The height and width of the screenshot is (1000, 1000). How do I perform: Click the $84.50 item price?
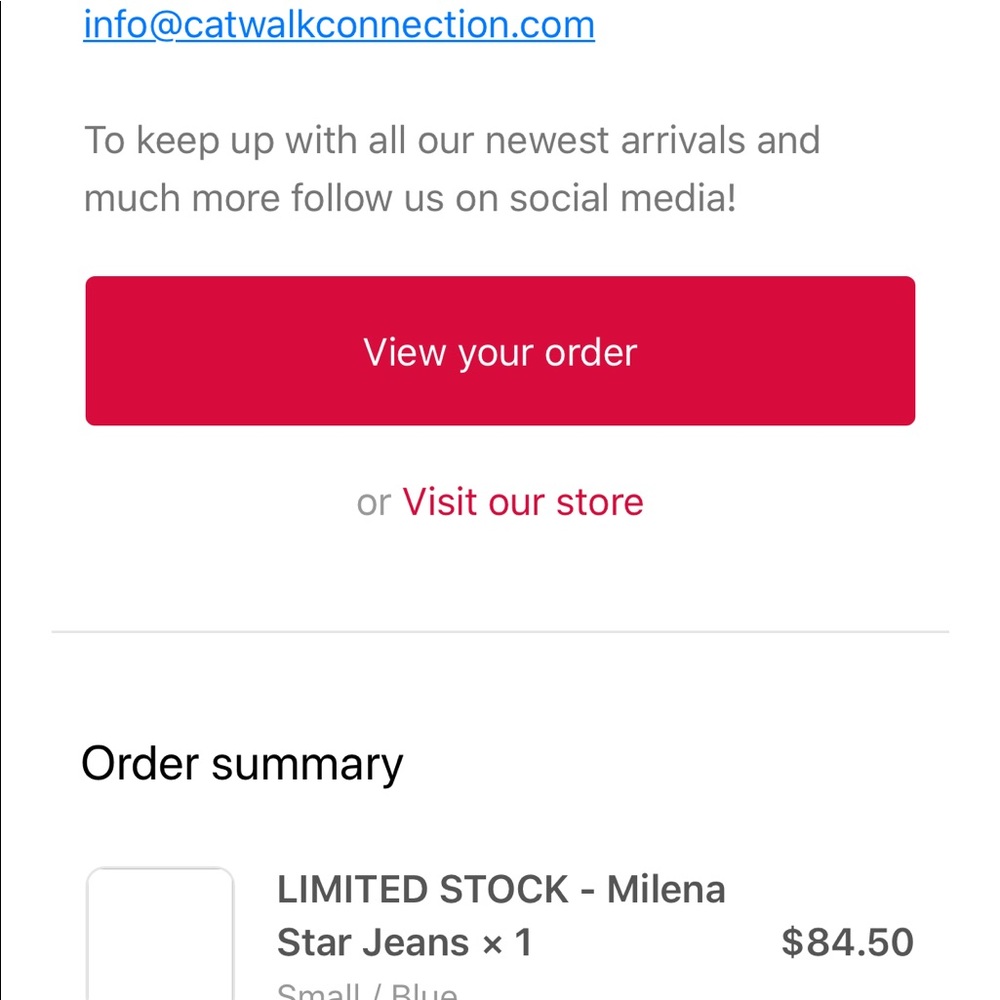point(848,942)
